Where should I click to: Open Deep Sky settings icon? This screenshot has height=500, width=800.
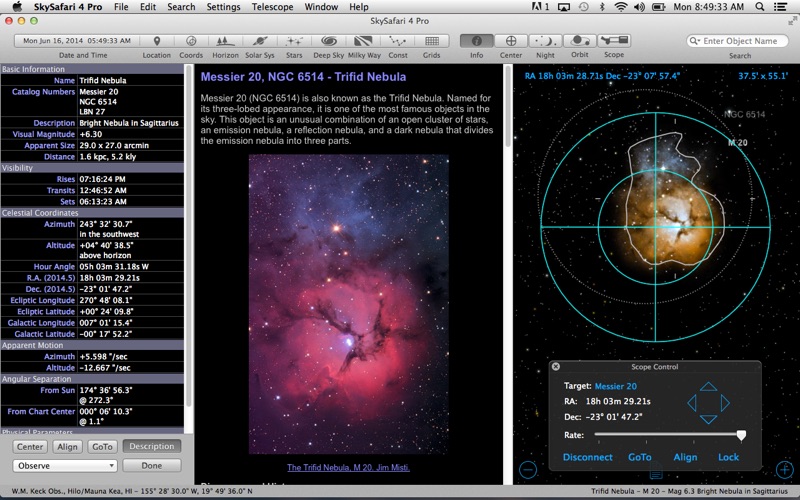329,41
